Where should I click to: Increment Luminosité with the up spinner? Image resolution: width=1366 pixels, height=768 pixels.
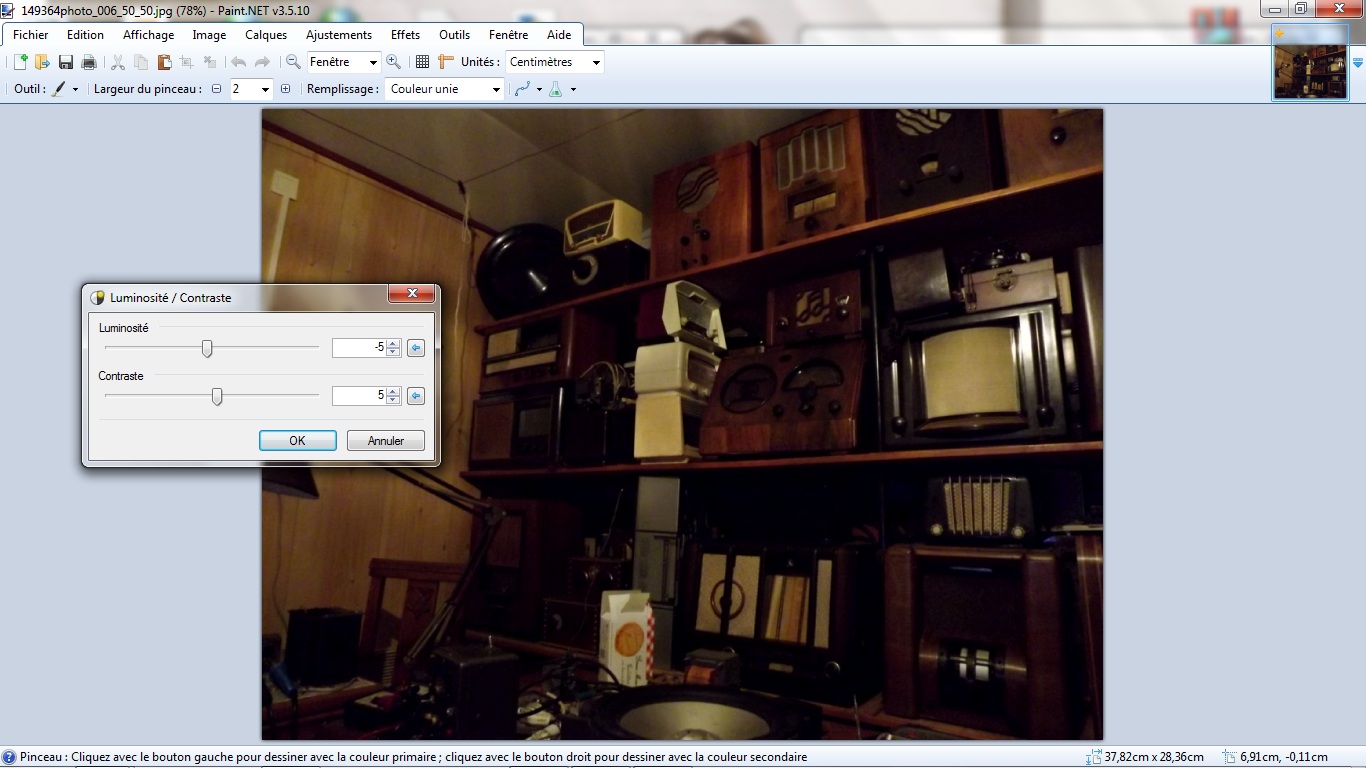(x=393, y=343)
